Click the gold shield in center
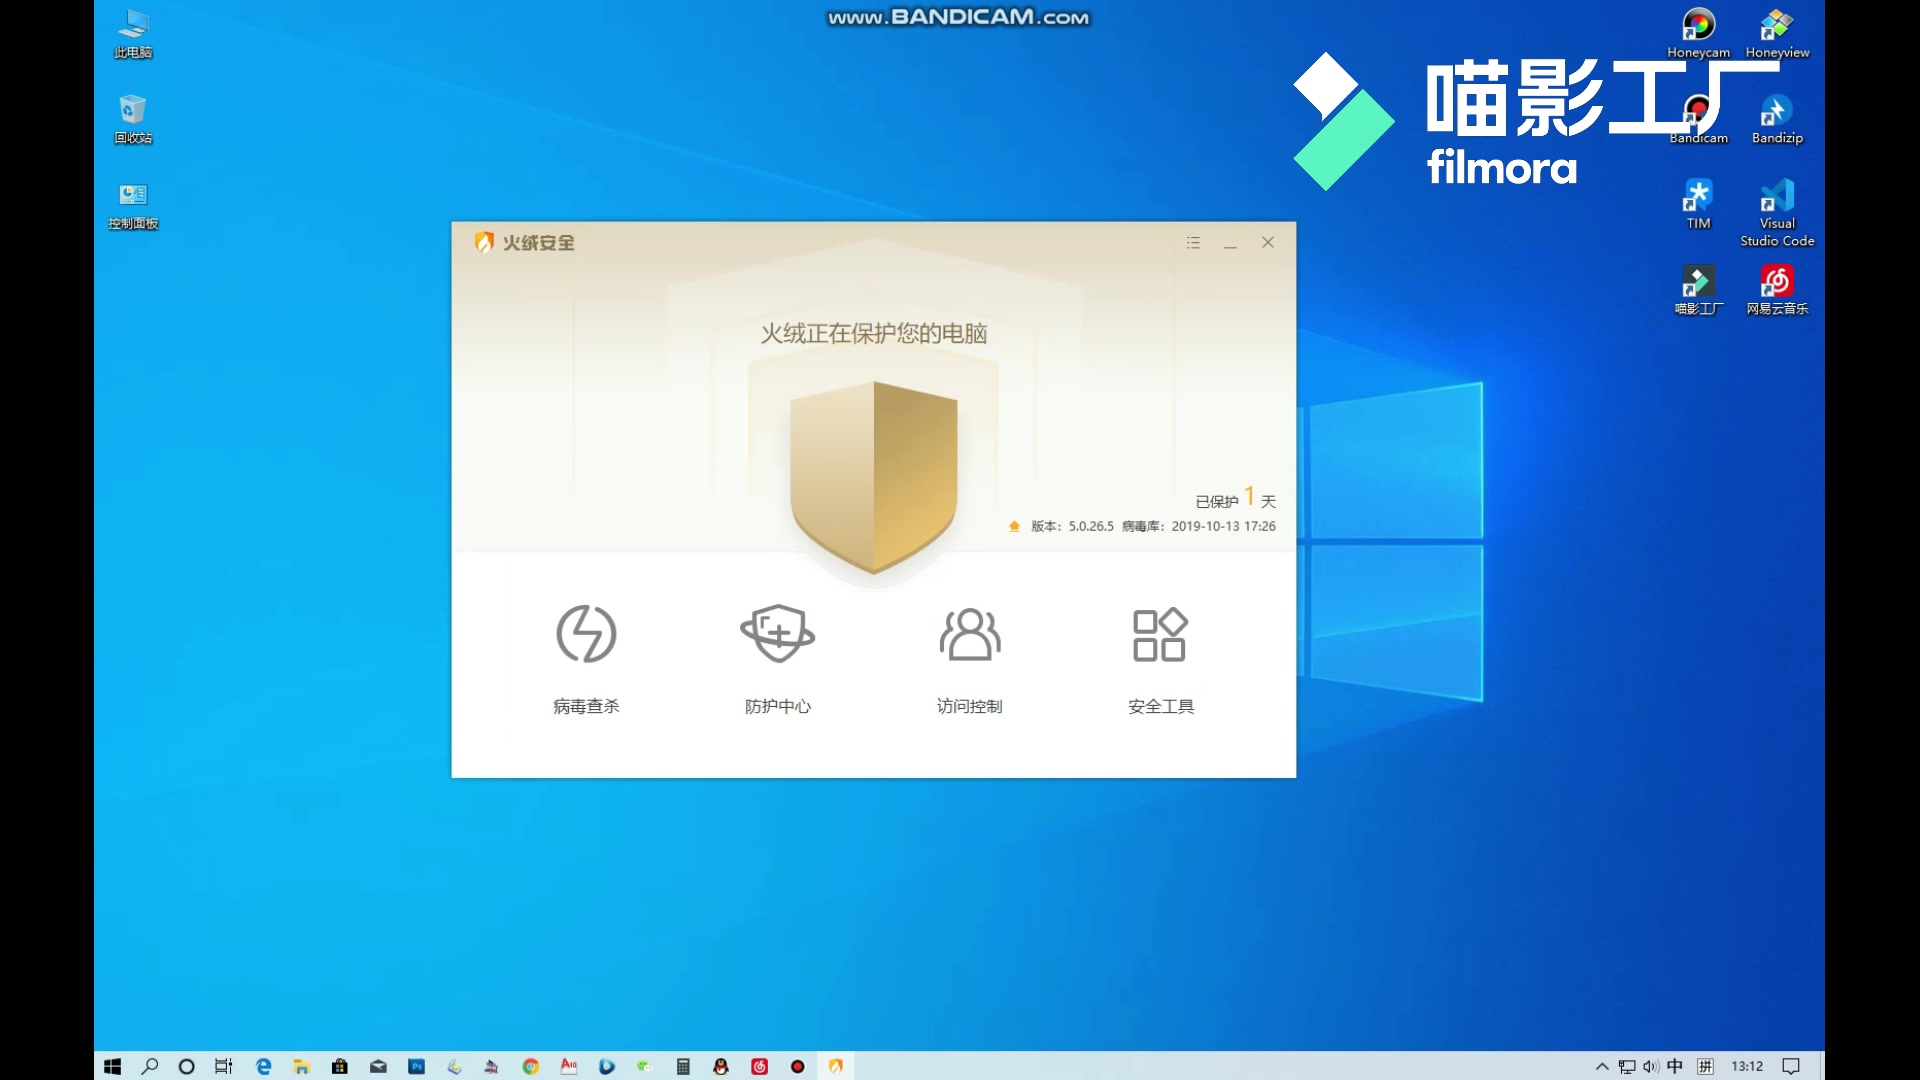Screen dimensions: 1920x1080 (873, 475)
